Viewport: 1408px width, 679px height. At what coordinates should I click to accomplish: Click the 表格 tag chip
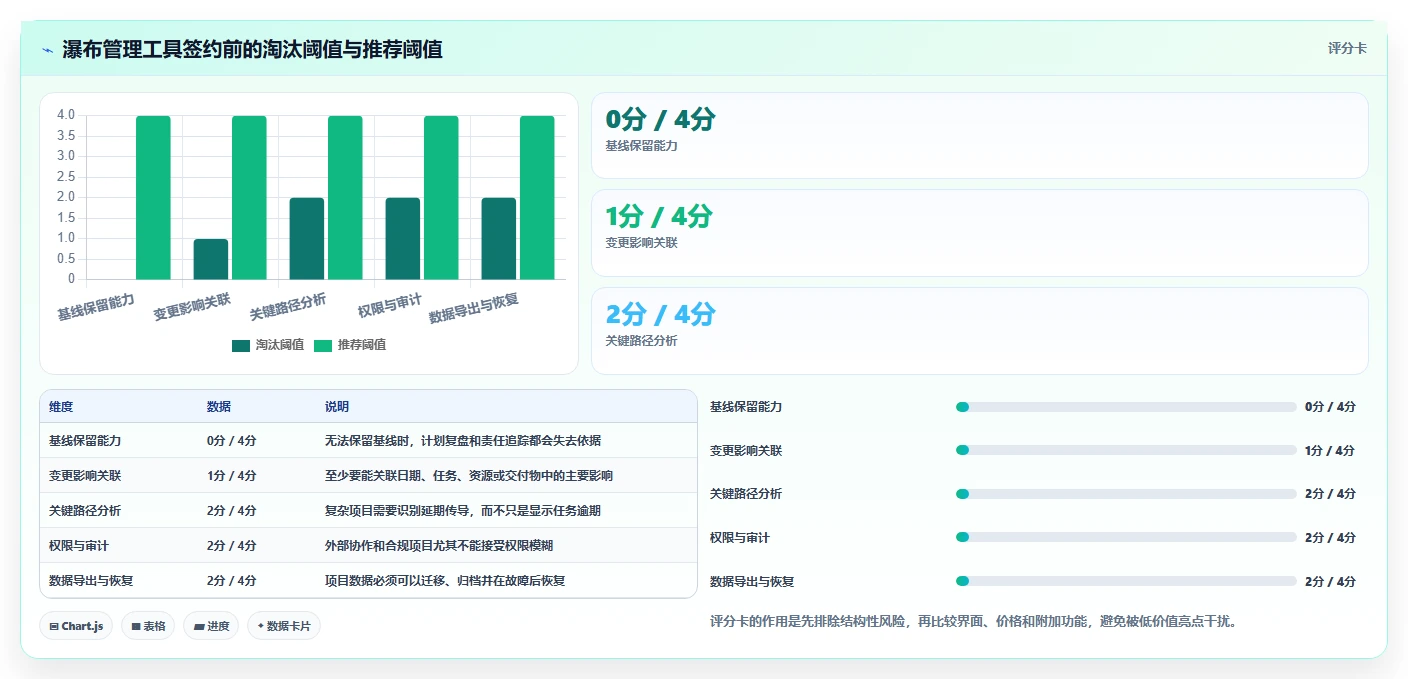(x=148, y=626)
